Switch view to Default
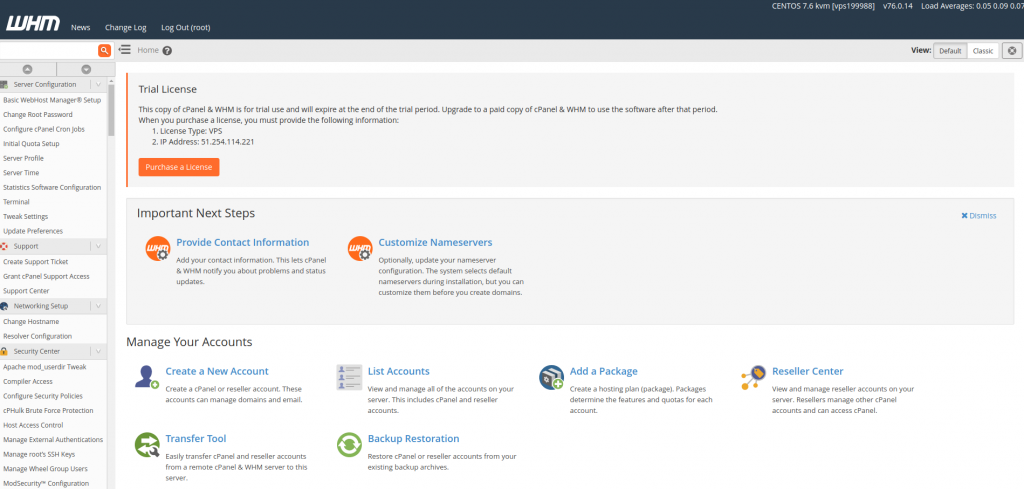 point(949,50)
